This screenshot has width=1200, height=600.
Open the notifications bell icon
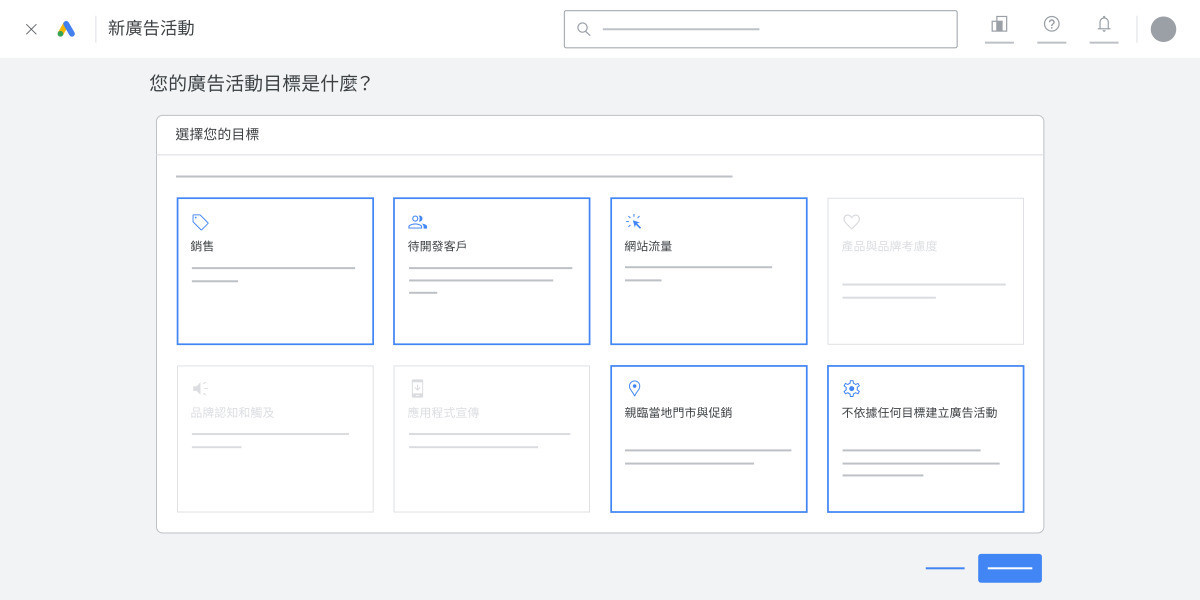pos(1104,25)
